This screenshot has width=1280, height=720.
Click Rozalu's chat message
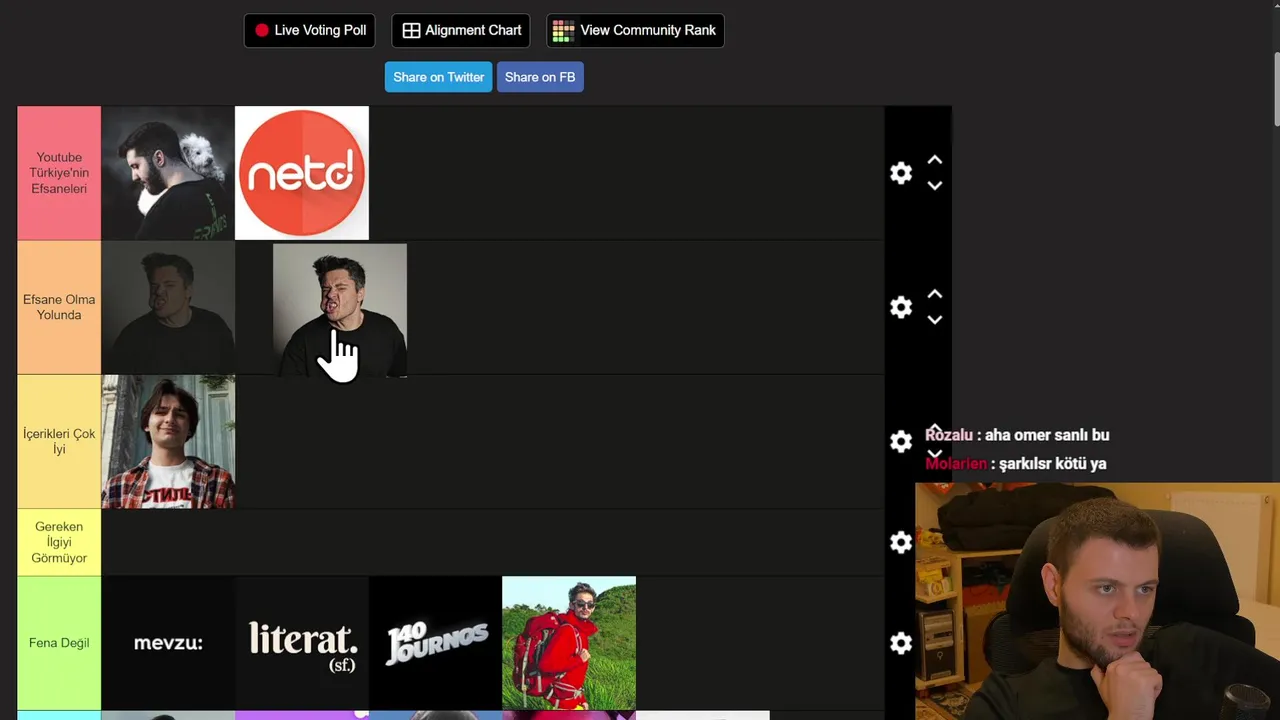(x=1017, y=435)
